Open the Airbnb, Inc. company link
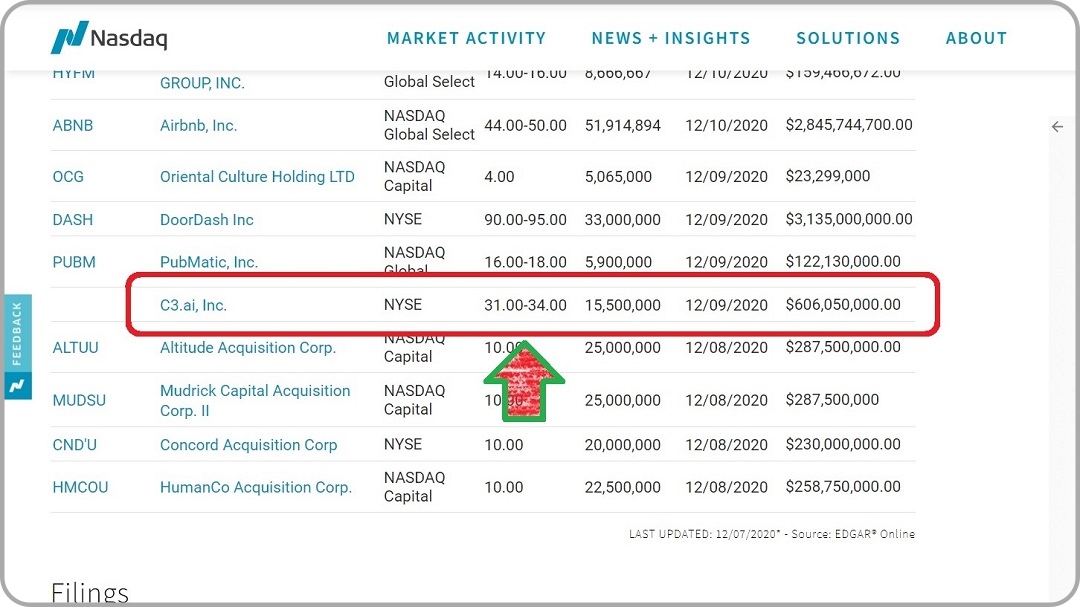The height and width of the screenshot is (607, 1080). pos(198,125)
